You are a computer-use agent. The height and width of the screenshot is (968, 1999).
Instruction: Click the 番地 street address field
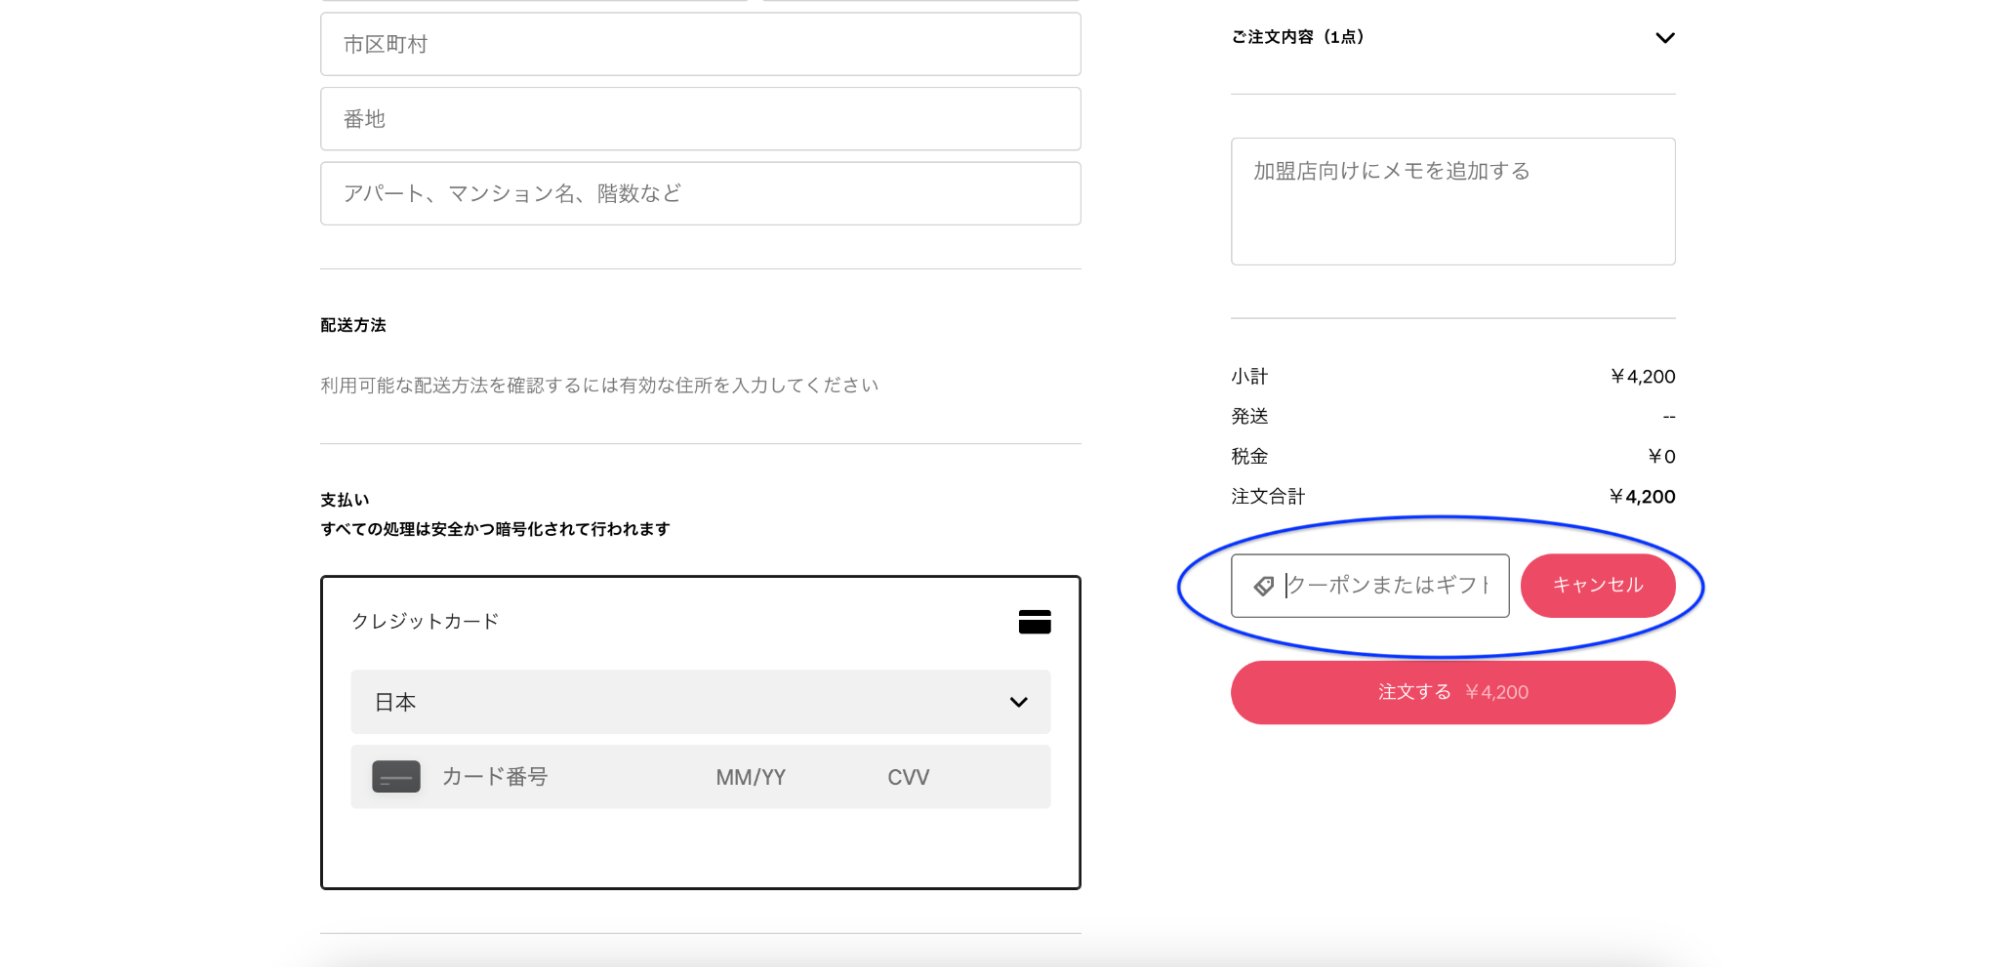pos(700,118)
